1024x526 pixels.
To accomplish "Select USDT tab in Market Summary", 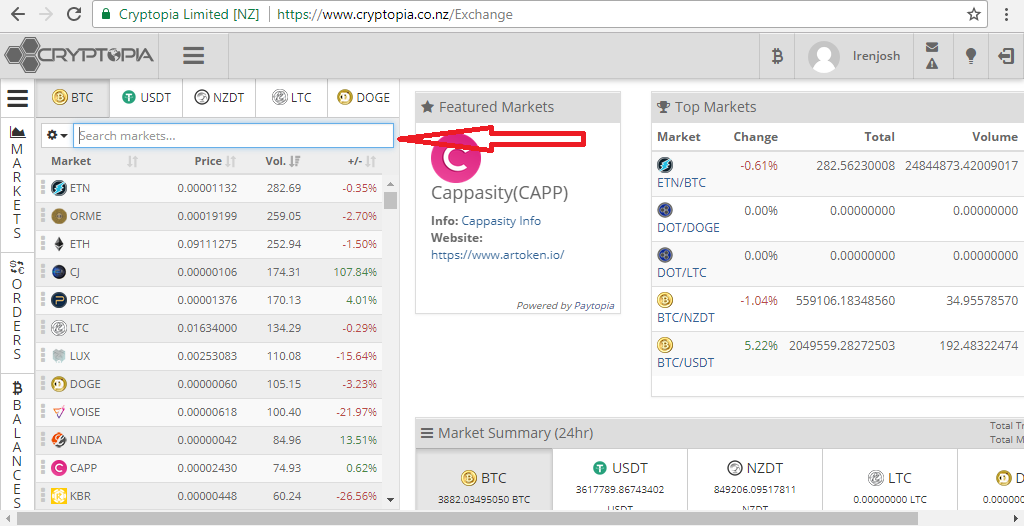I will tap(620, 480).
